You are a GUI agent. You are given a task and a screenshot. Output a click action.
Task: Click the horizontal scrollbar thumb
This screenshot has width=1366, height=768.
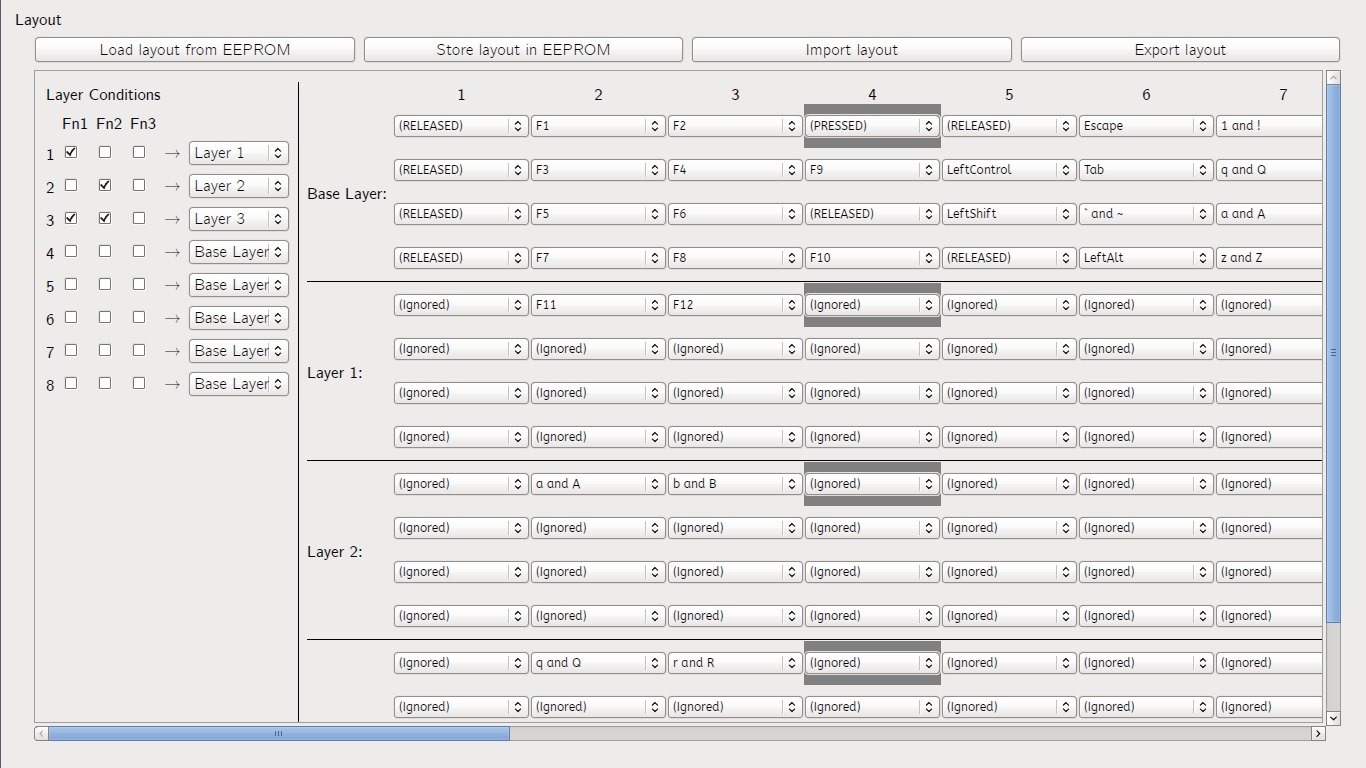coord(279,733)
